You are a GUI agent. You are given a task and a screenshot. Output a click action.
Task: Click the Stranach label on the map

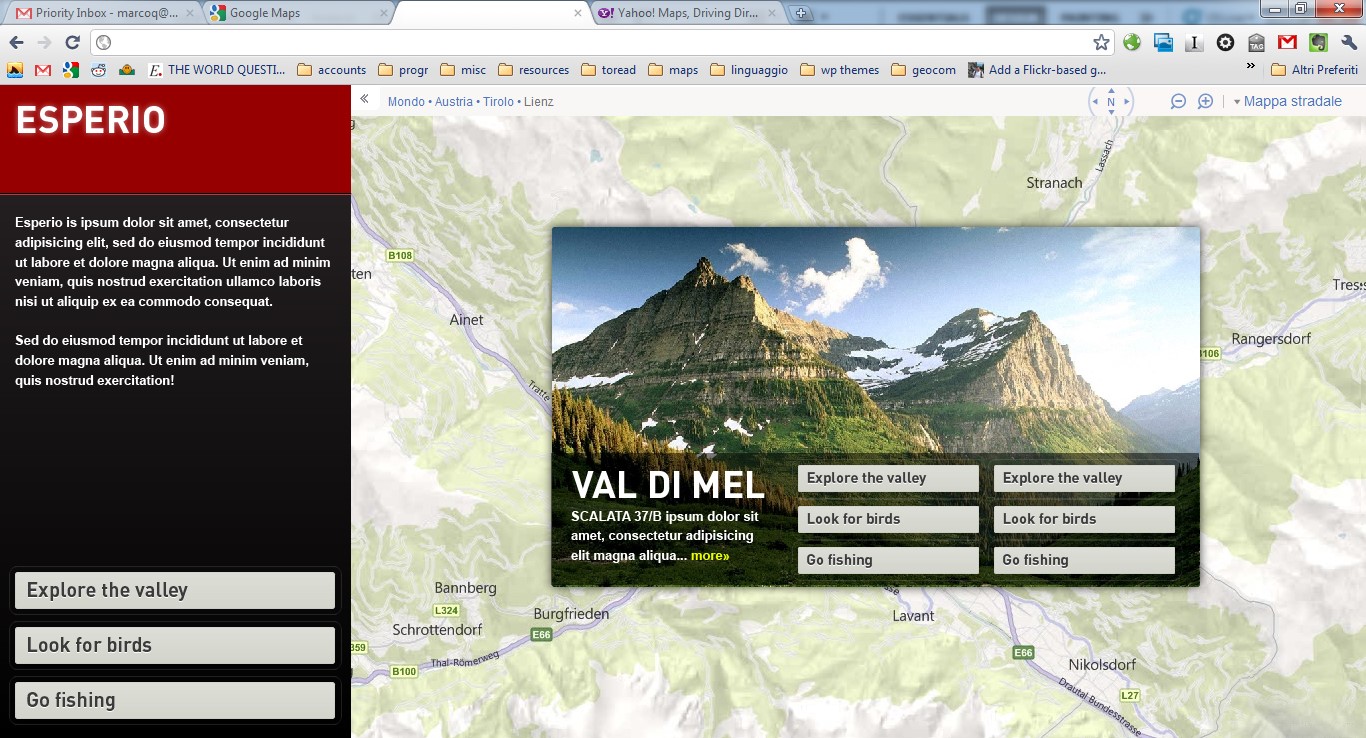pyautogui.click(x=1054, y=183)
